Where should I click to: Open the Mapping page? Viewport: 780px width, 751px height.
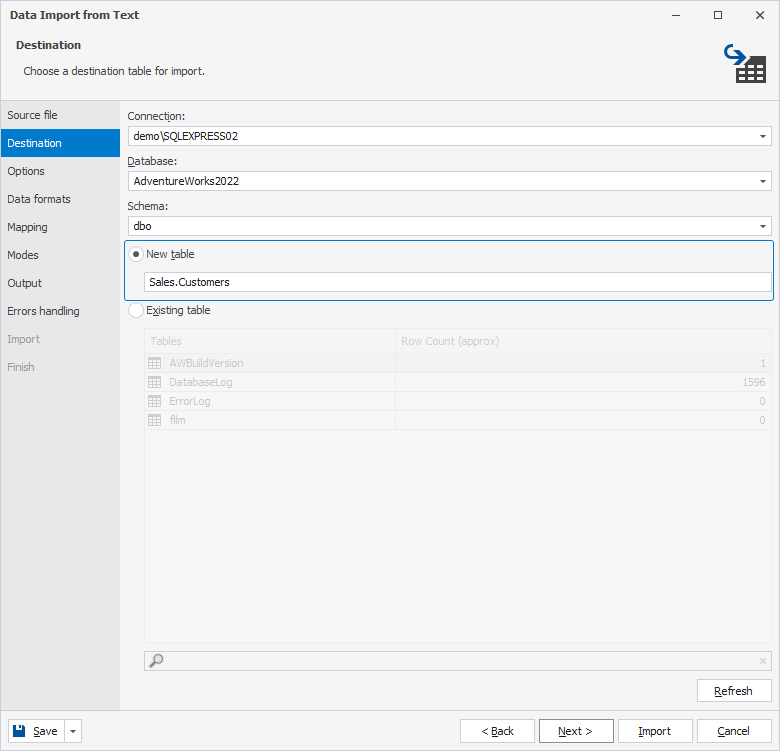pyautogui.click(x=60, y=227)
